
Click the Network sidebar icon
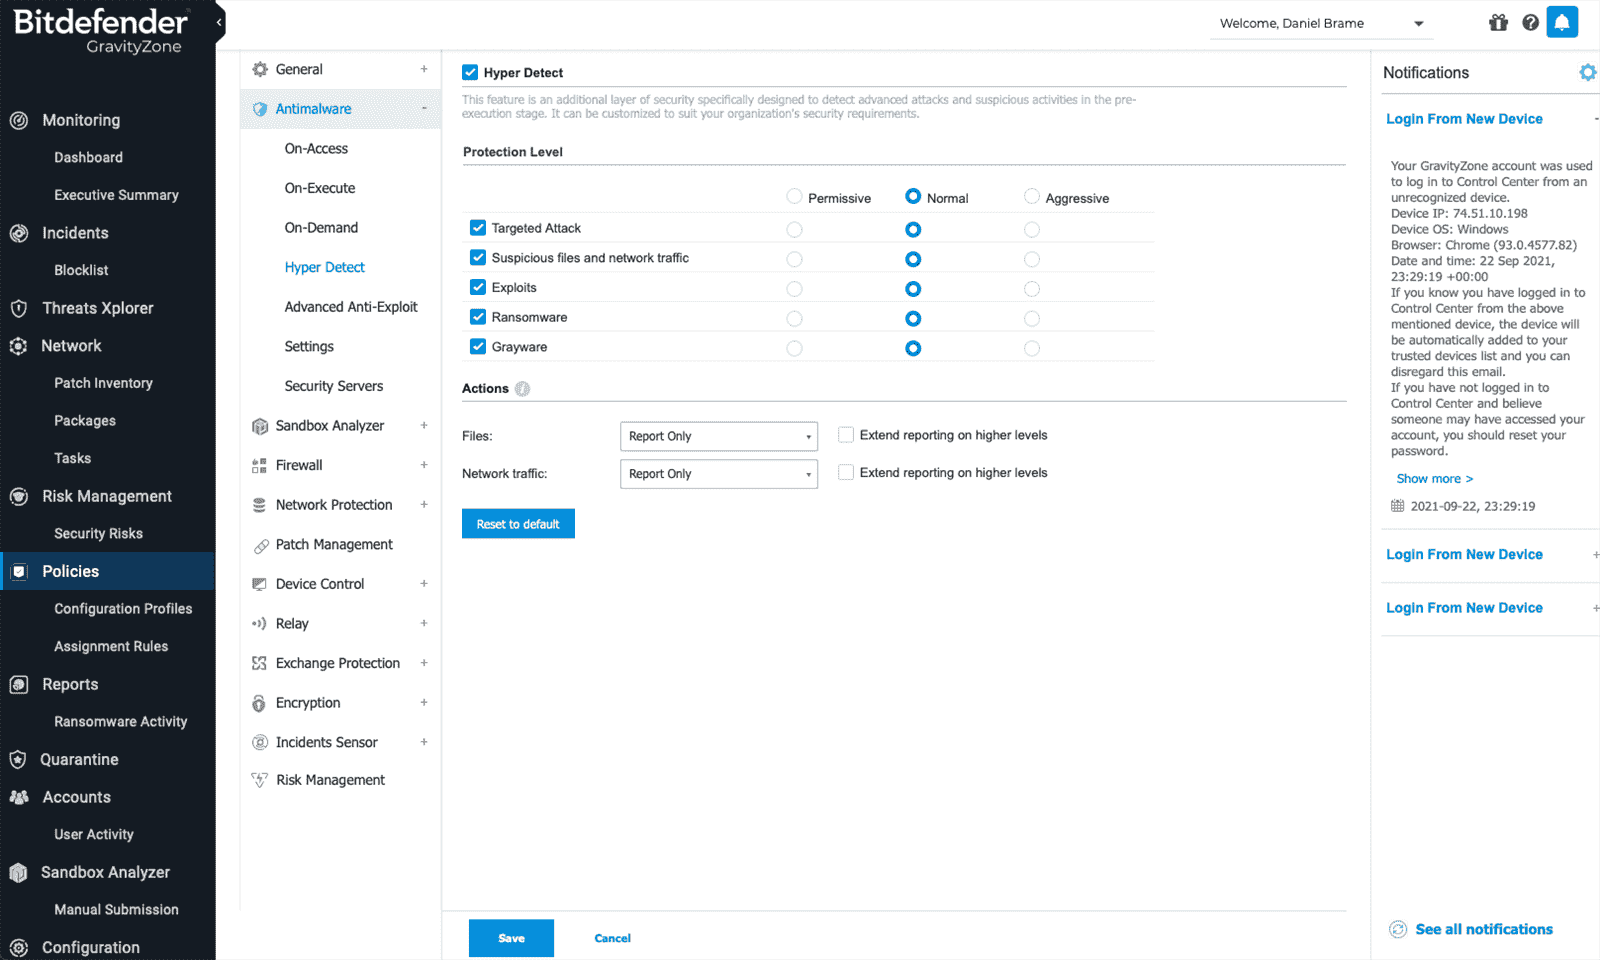tap(19, 346)
